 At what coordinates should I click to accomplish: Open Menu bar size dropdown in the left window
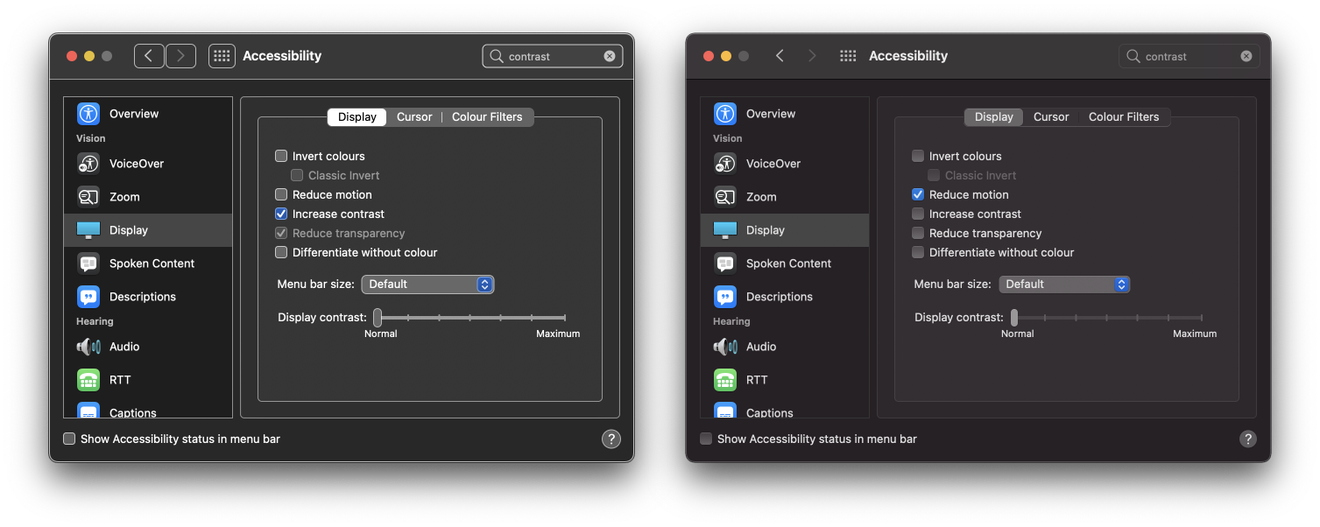427,284
